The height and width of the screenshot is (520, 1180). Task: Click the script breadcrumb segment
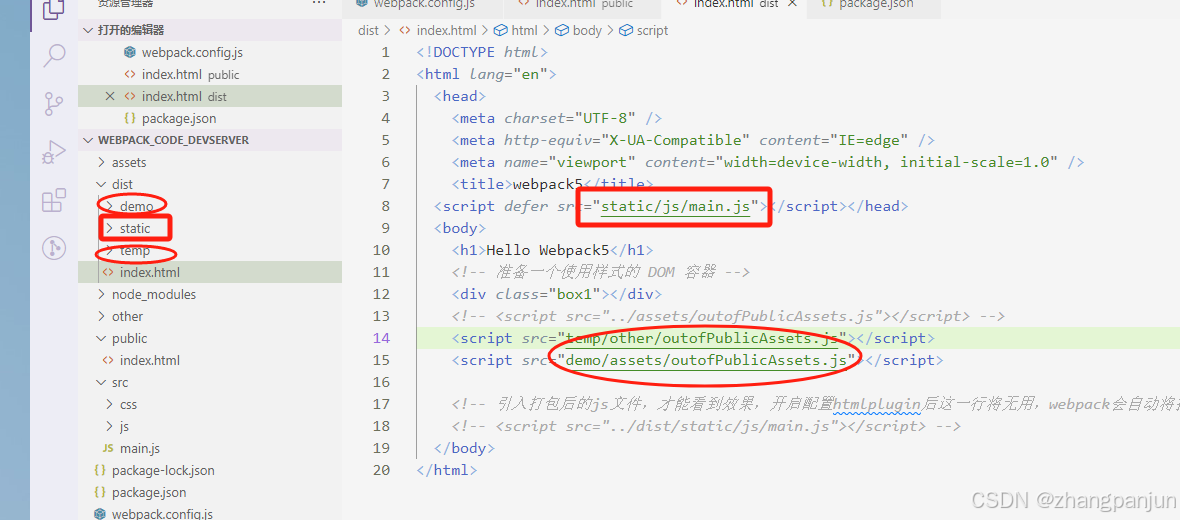[x=652, y=30]
